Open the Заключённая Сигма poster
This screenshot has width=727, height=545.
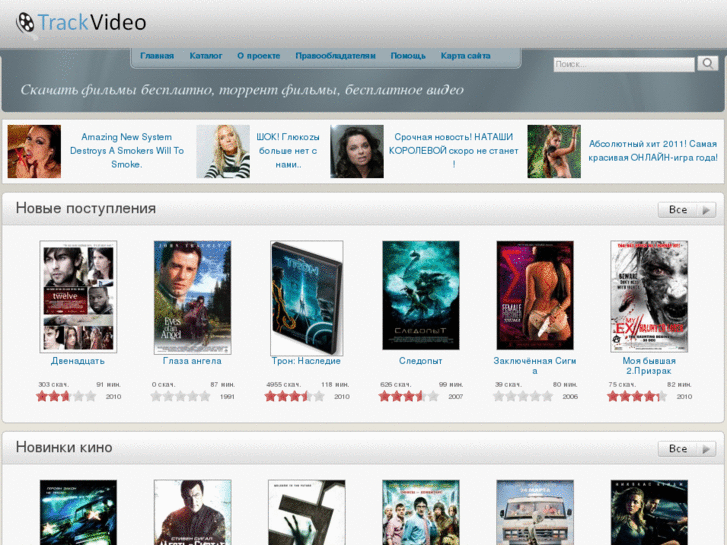click(535, 295)
